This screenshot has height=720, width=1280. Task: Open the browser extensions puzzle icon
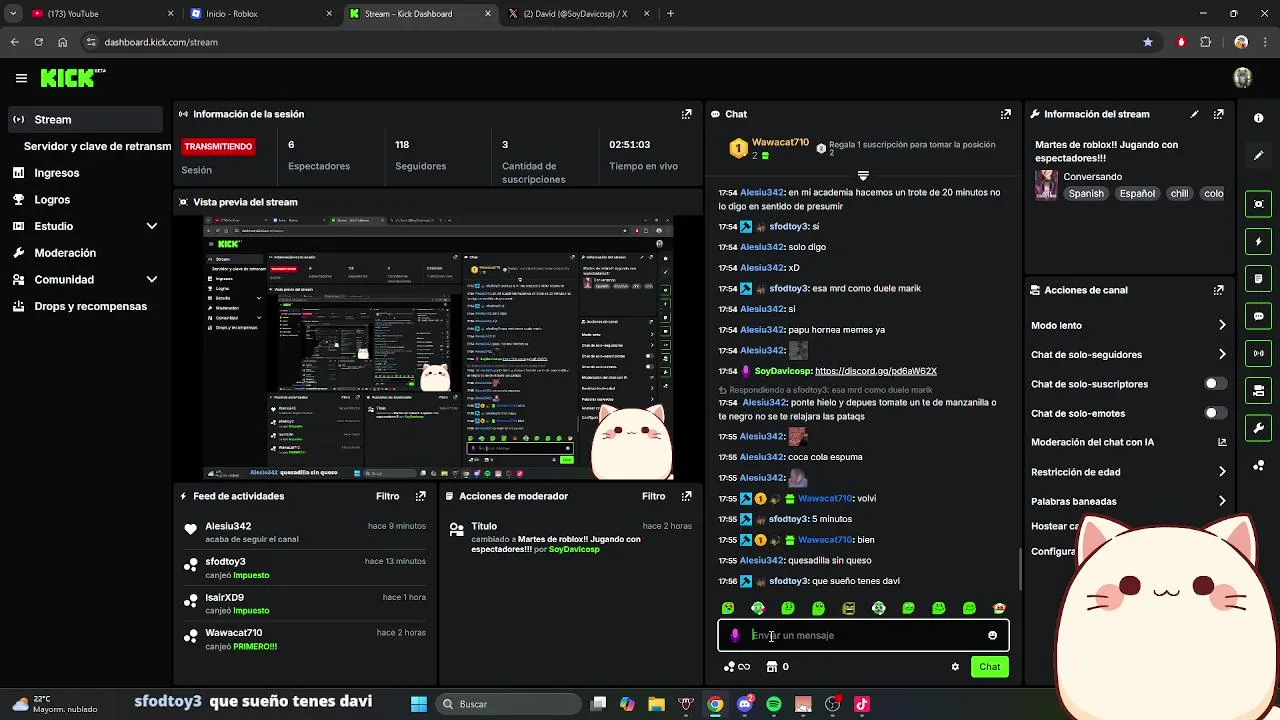tap(1205, 42)
